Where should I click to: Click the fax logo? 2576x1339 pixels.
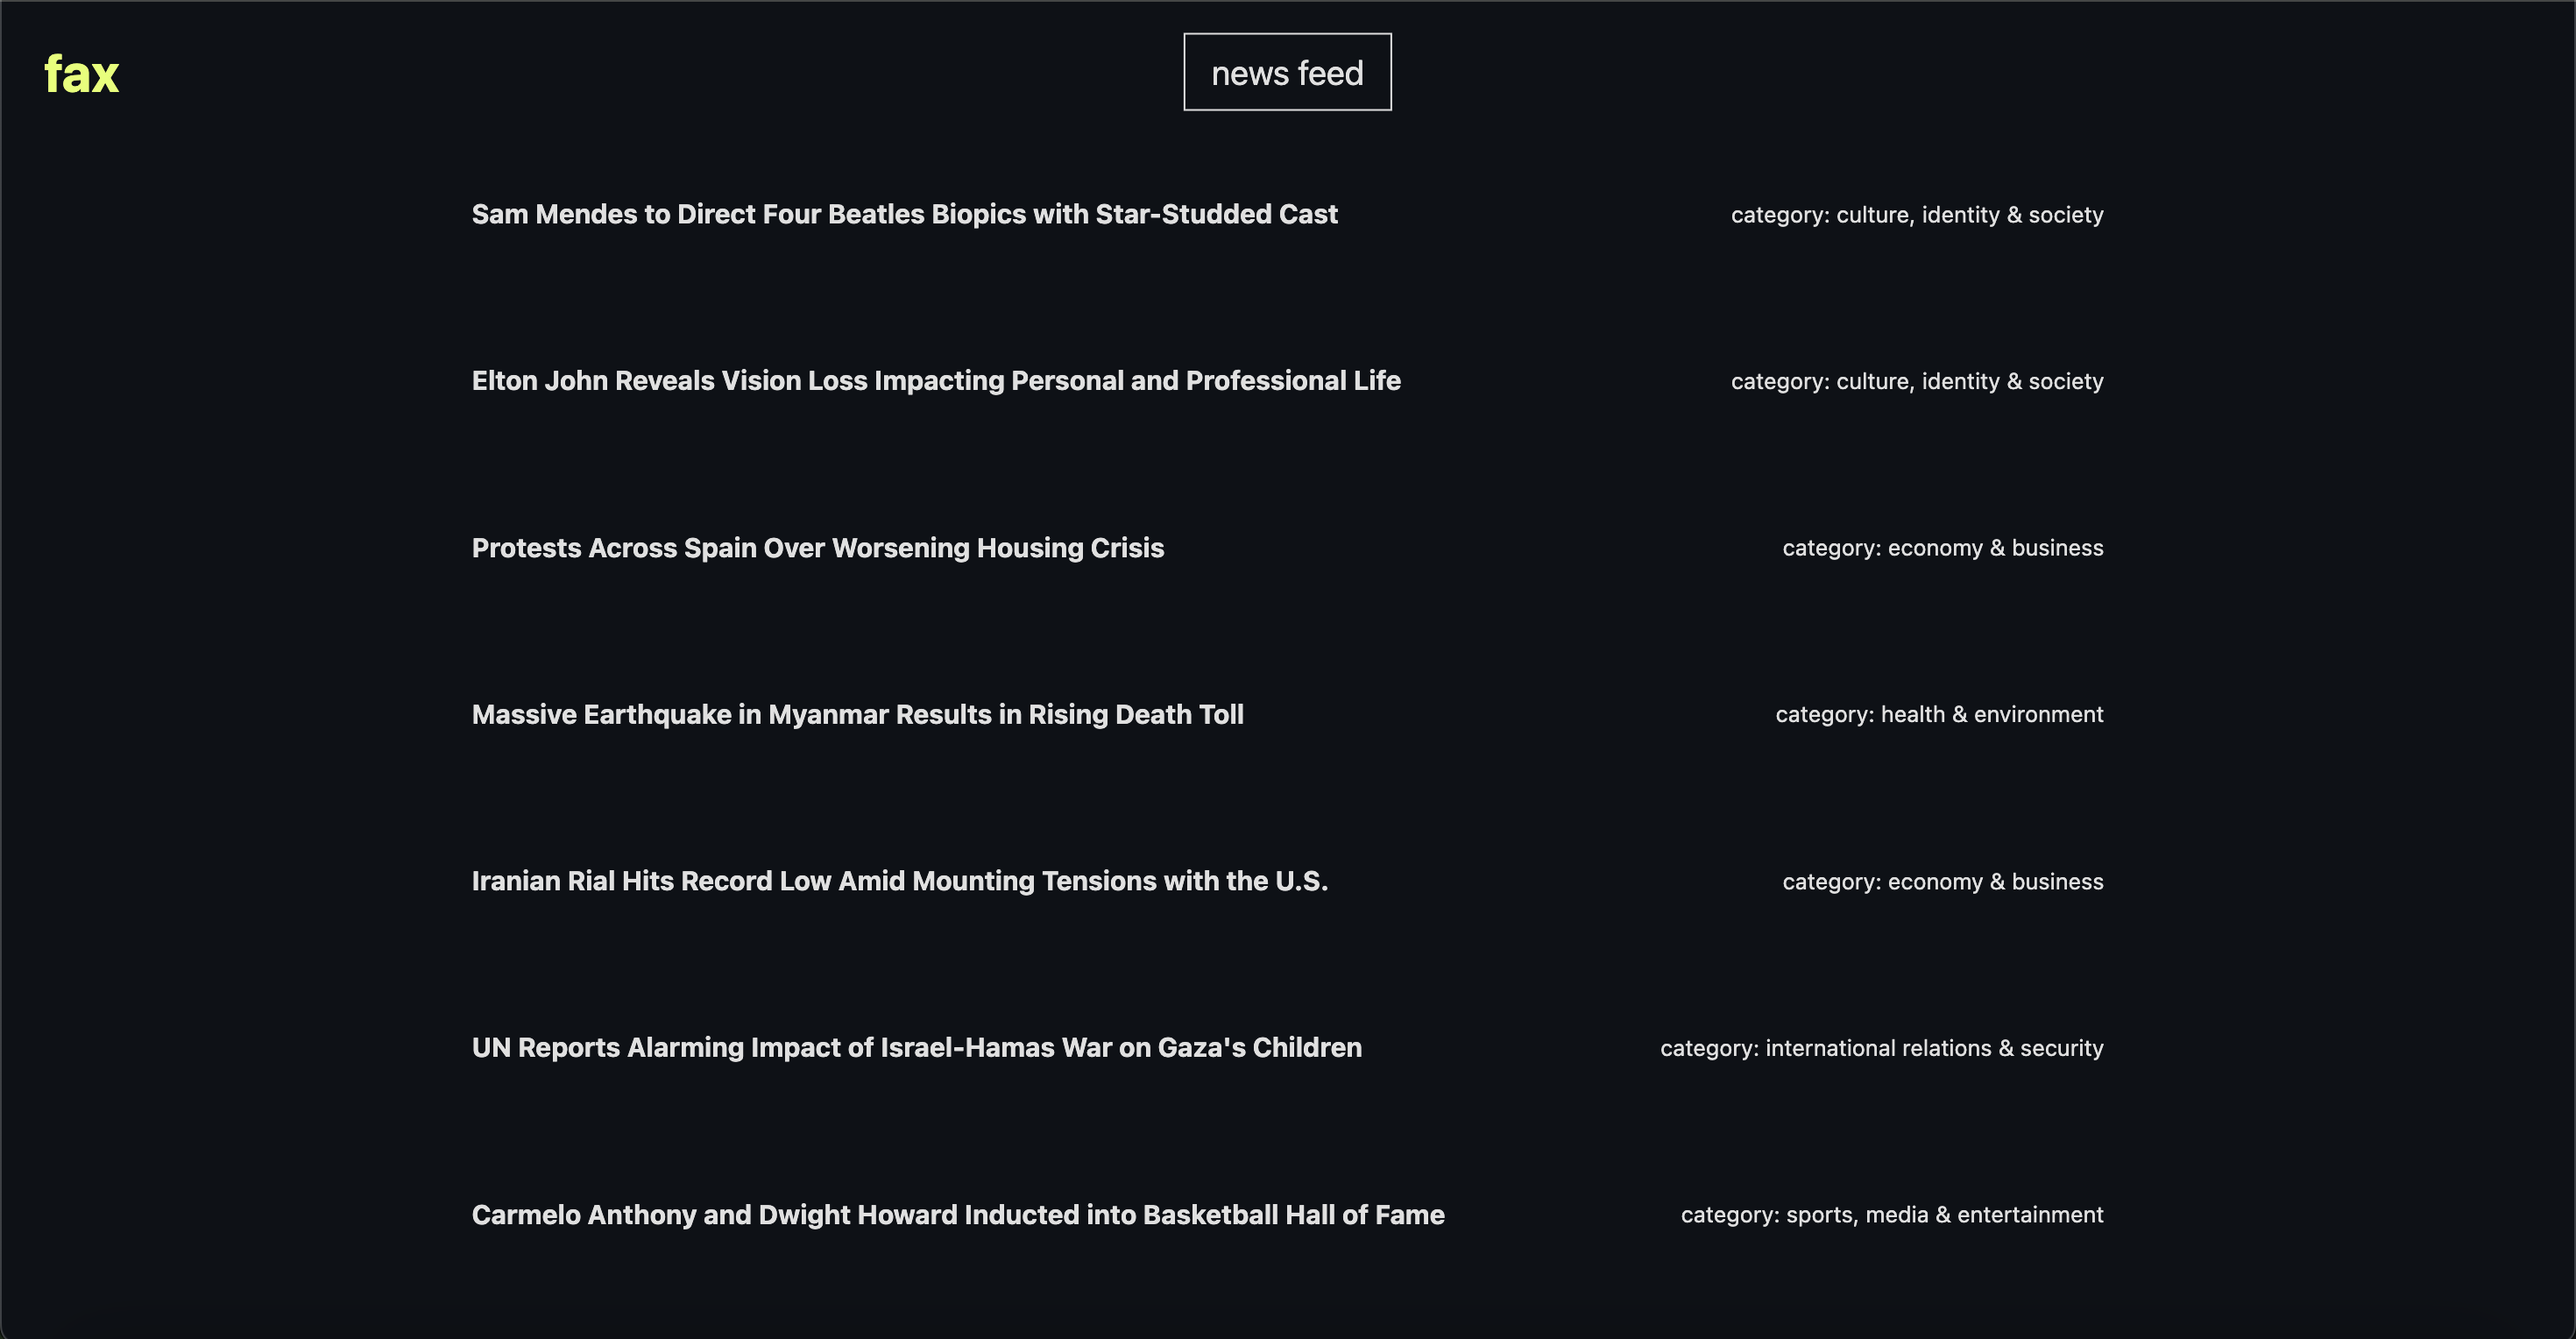(x=81, y=75)
